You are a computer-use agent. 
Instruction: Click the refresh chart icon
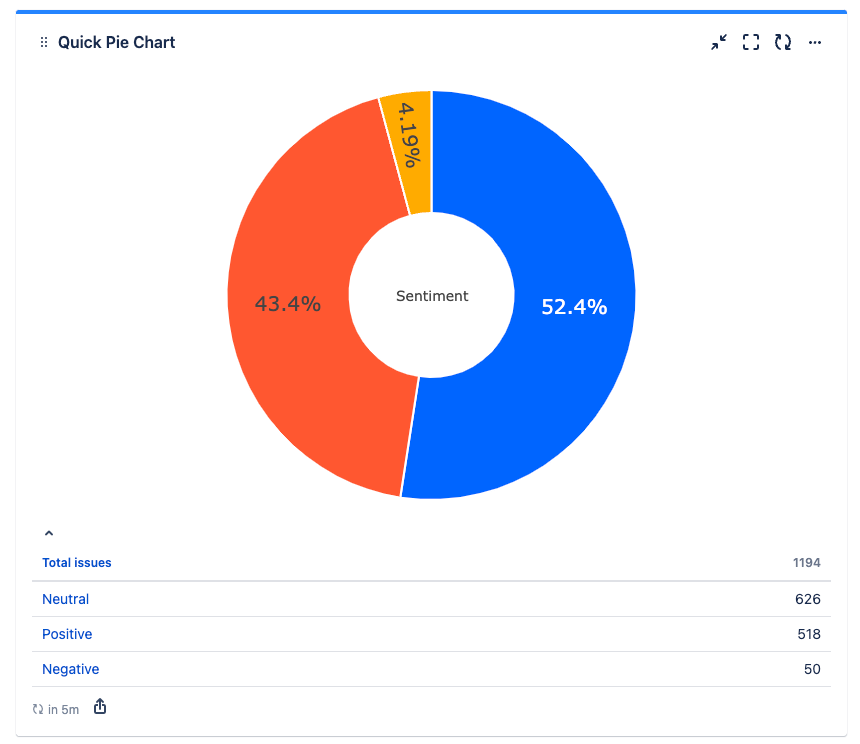(782, 42)
